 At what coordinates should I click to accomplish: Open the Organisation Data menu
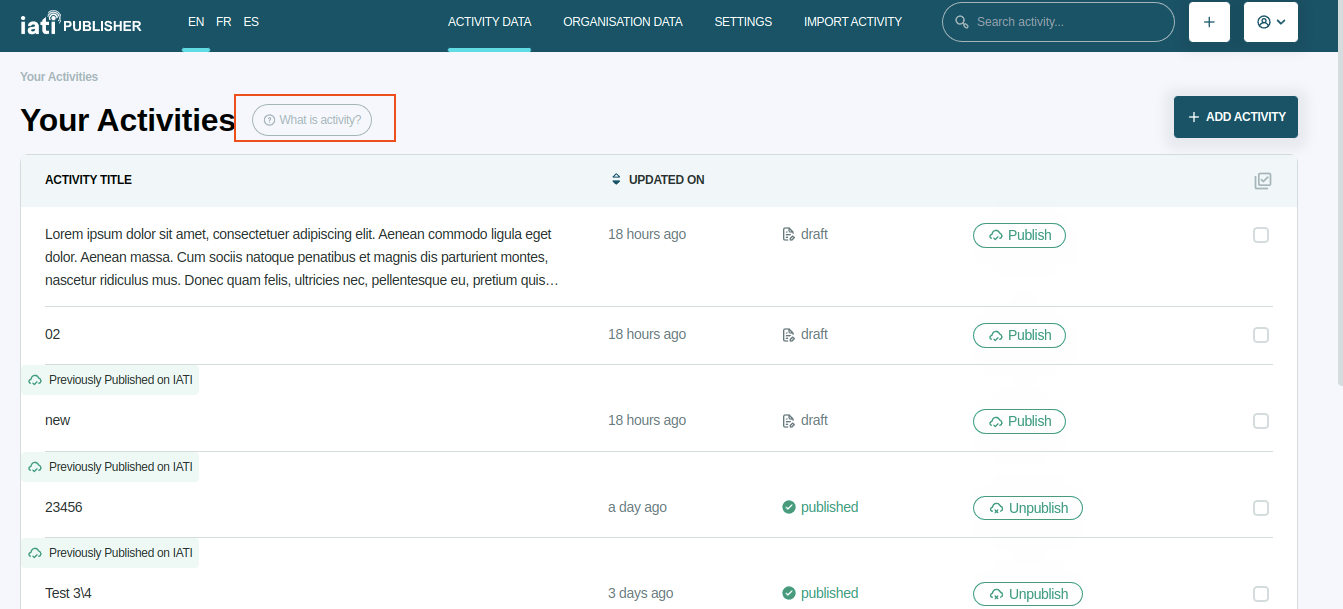(623, 22)
